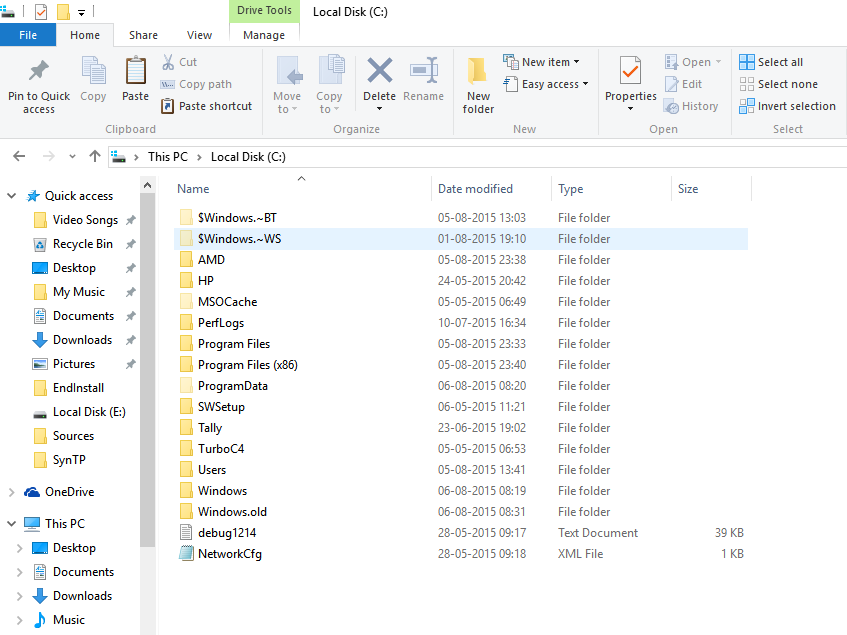Open the Properties dropdown arrow
The height and width of the screenshot is (635, 847).
pyautogui.click(x=630, y=109)
